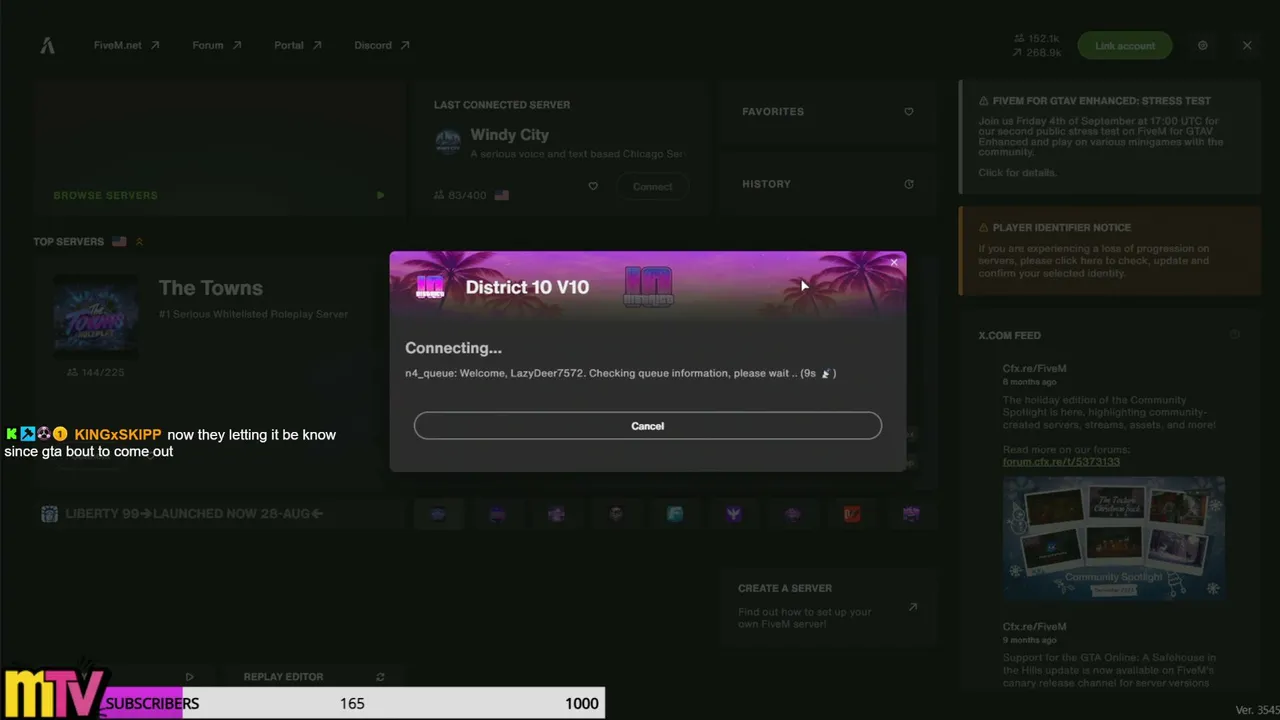Click the Cfx.re/FiveM post author, 9 months ago
This screenshot has width=1280, height=720.
coord(1035,627)
